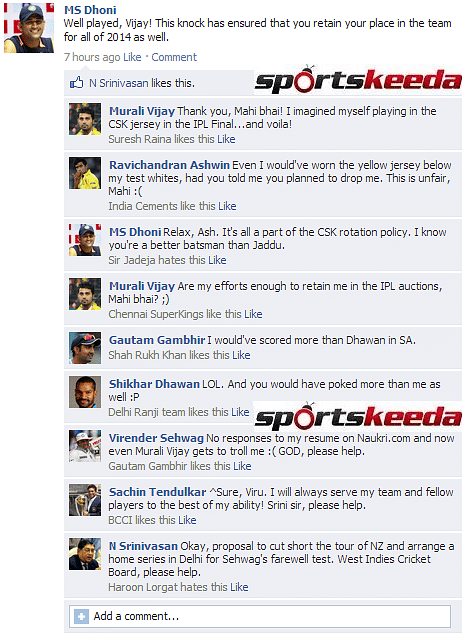Click the thumbs-up icon beside N Srinivasan
The width and height of the screenshot is (466, 638).
pos(77,83)
